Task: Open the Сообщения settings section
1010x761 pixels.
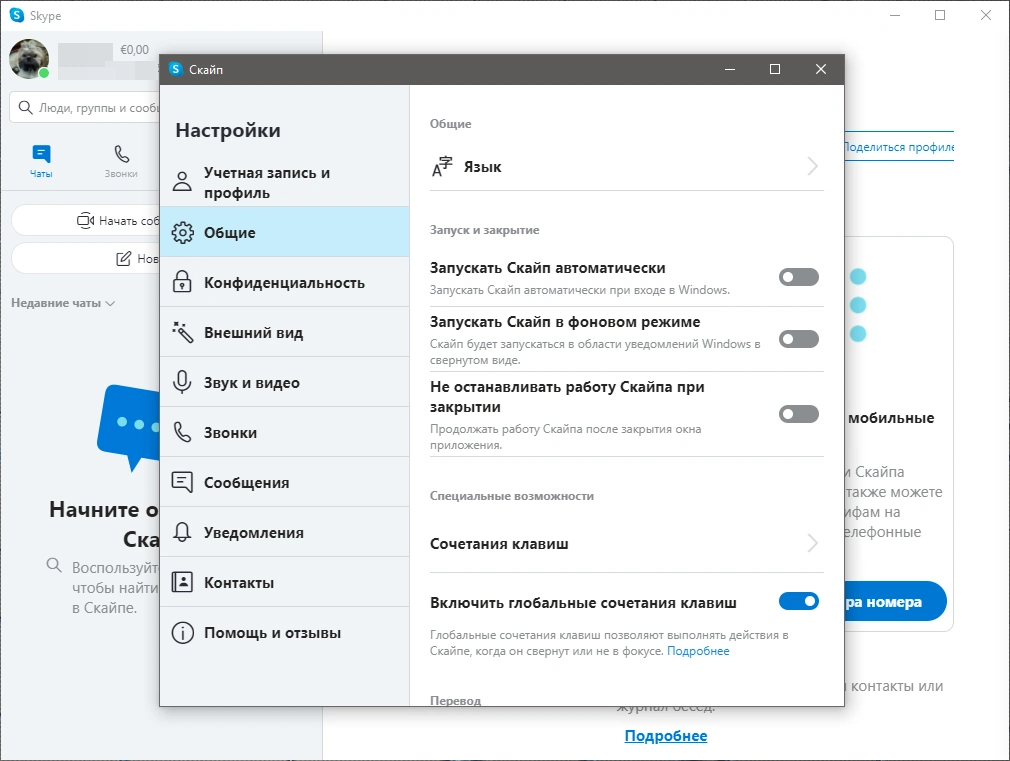Action: (284, 482)
